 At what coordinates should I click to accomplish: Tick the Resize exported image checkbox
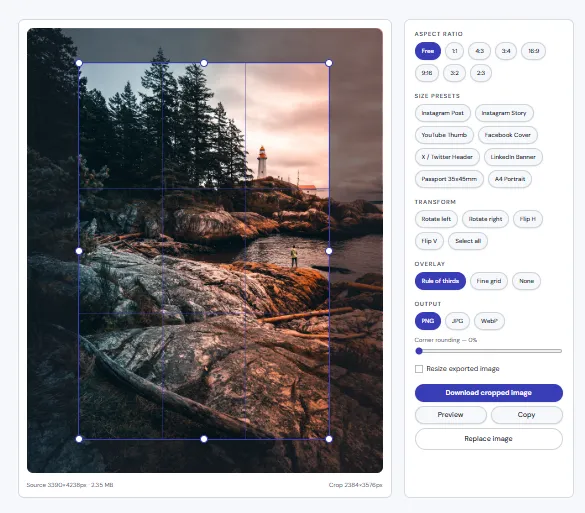(419, 369)
